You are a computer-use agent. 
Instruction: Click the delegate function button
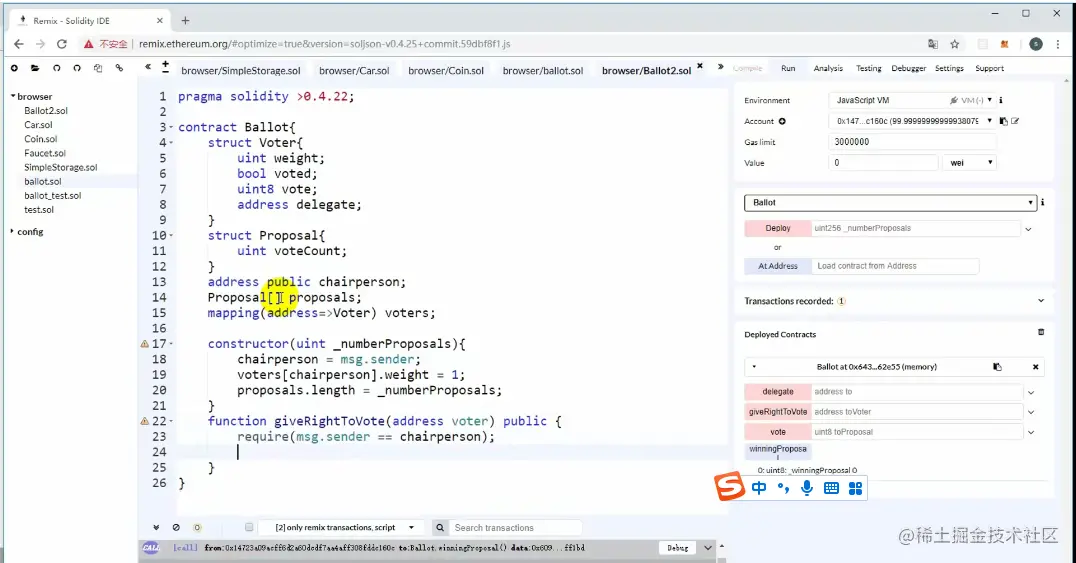pos(777,391)
